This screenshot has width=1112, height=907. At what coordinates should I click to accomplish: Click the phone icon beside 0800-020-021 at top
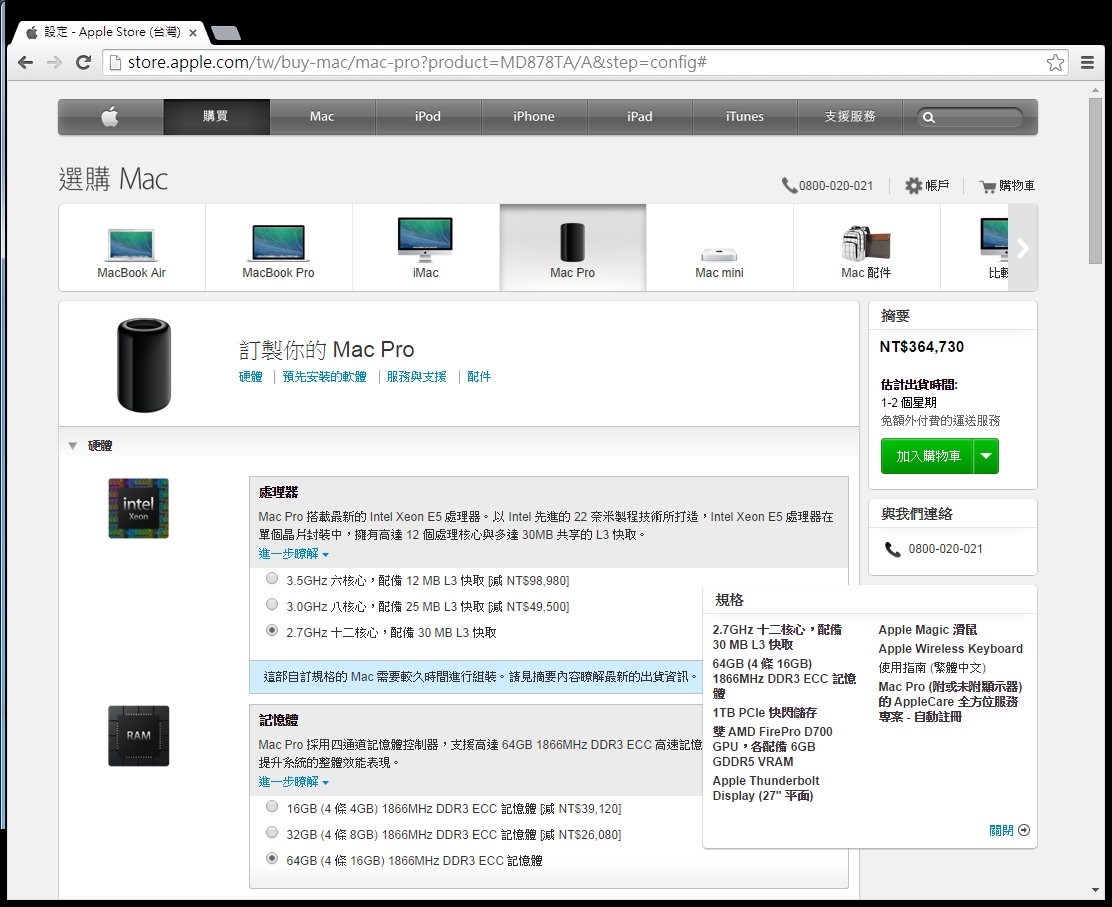click(x=789, y=186)
